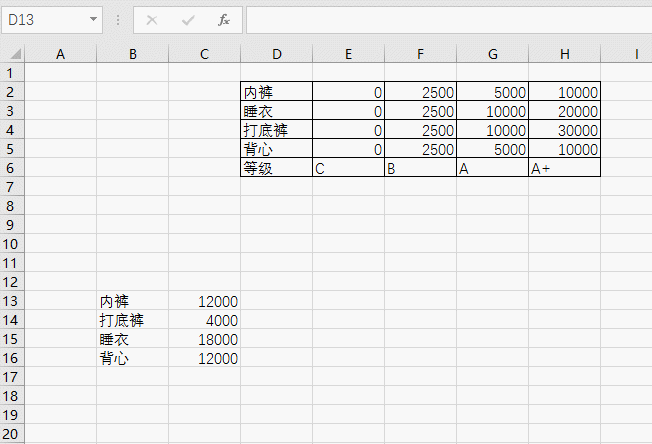652x444 pixels.
Task: Select row 2 header
Action: tap(12, 92)
